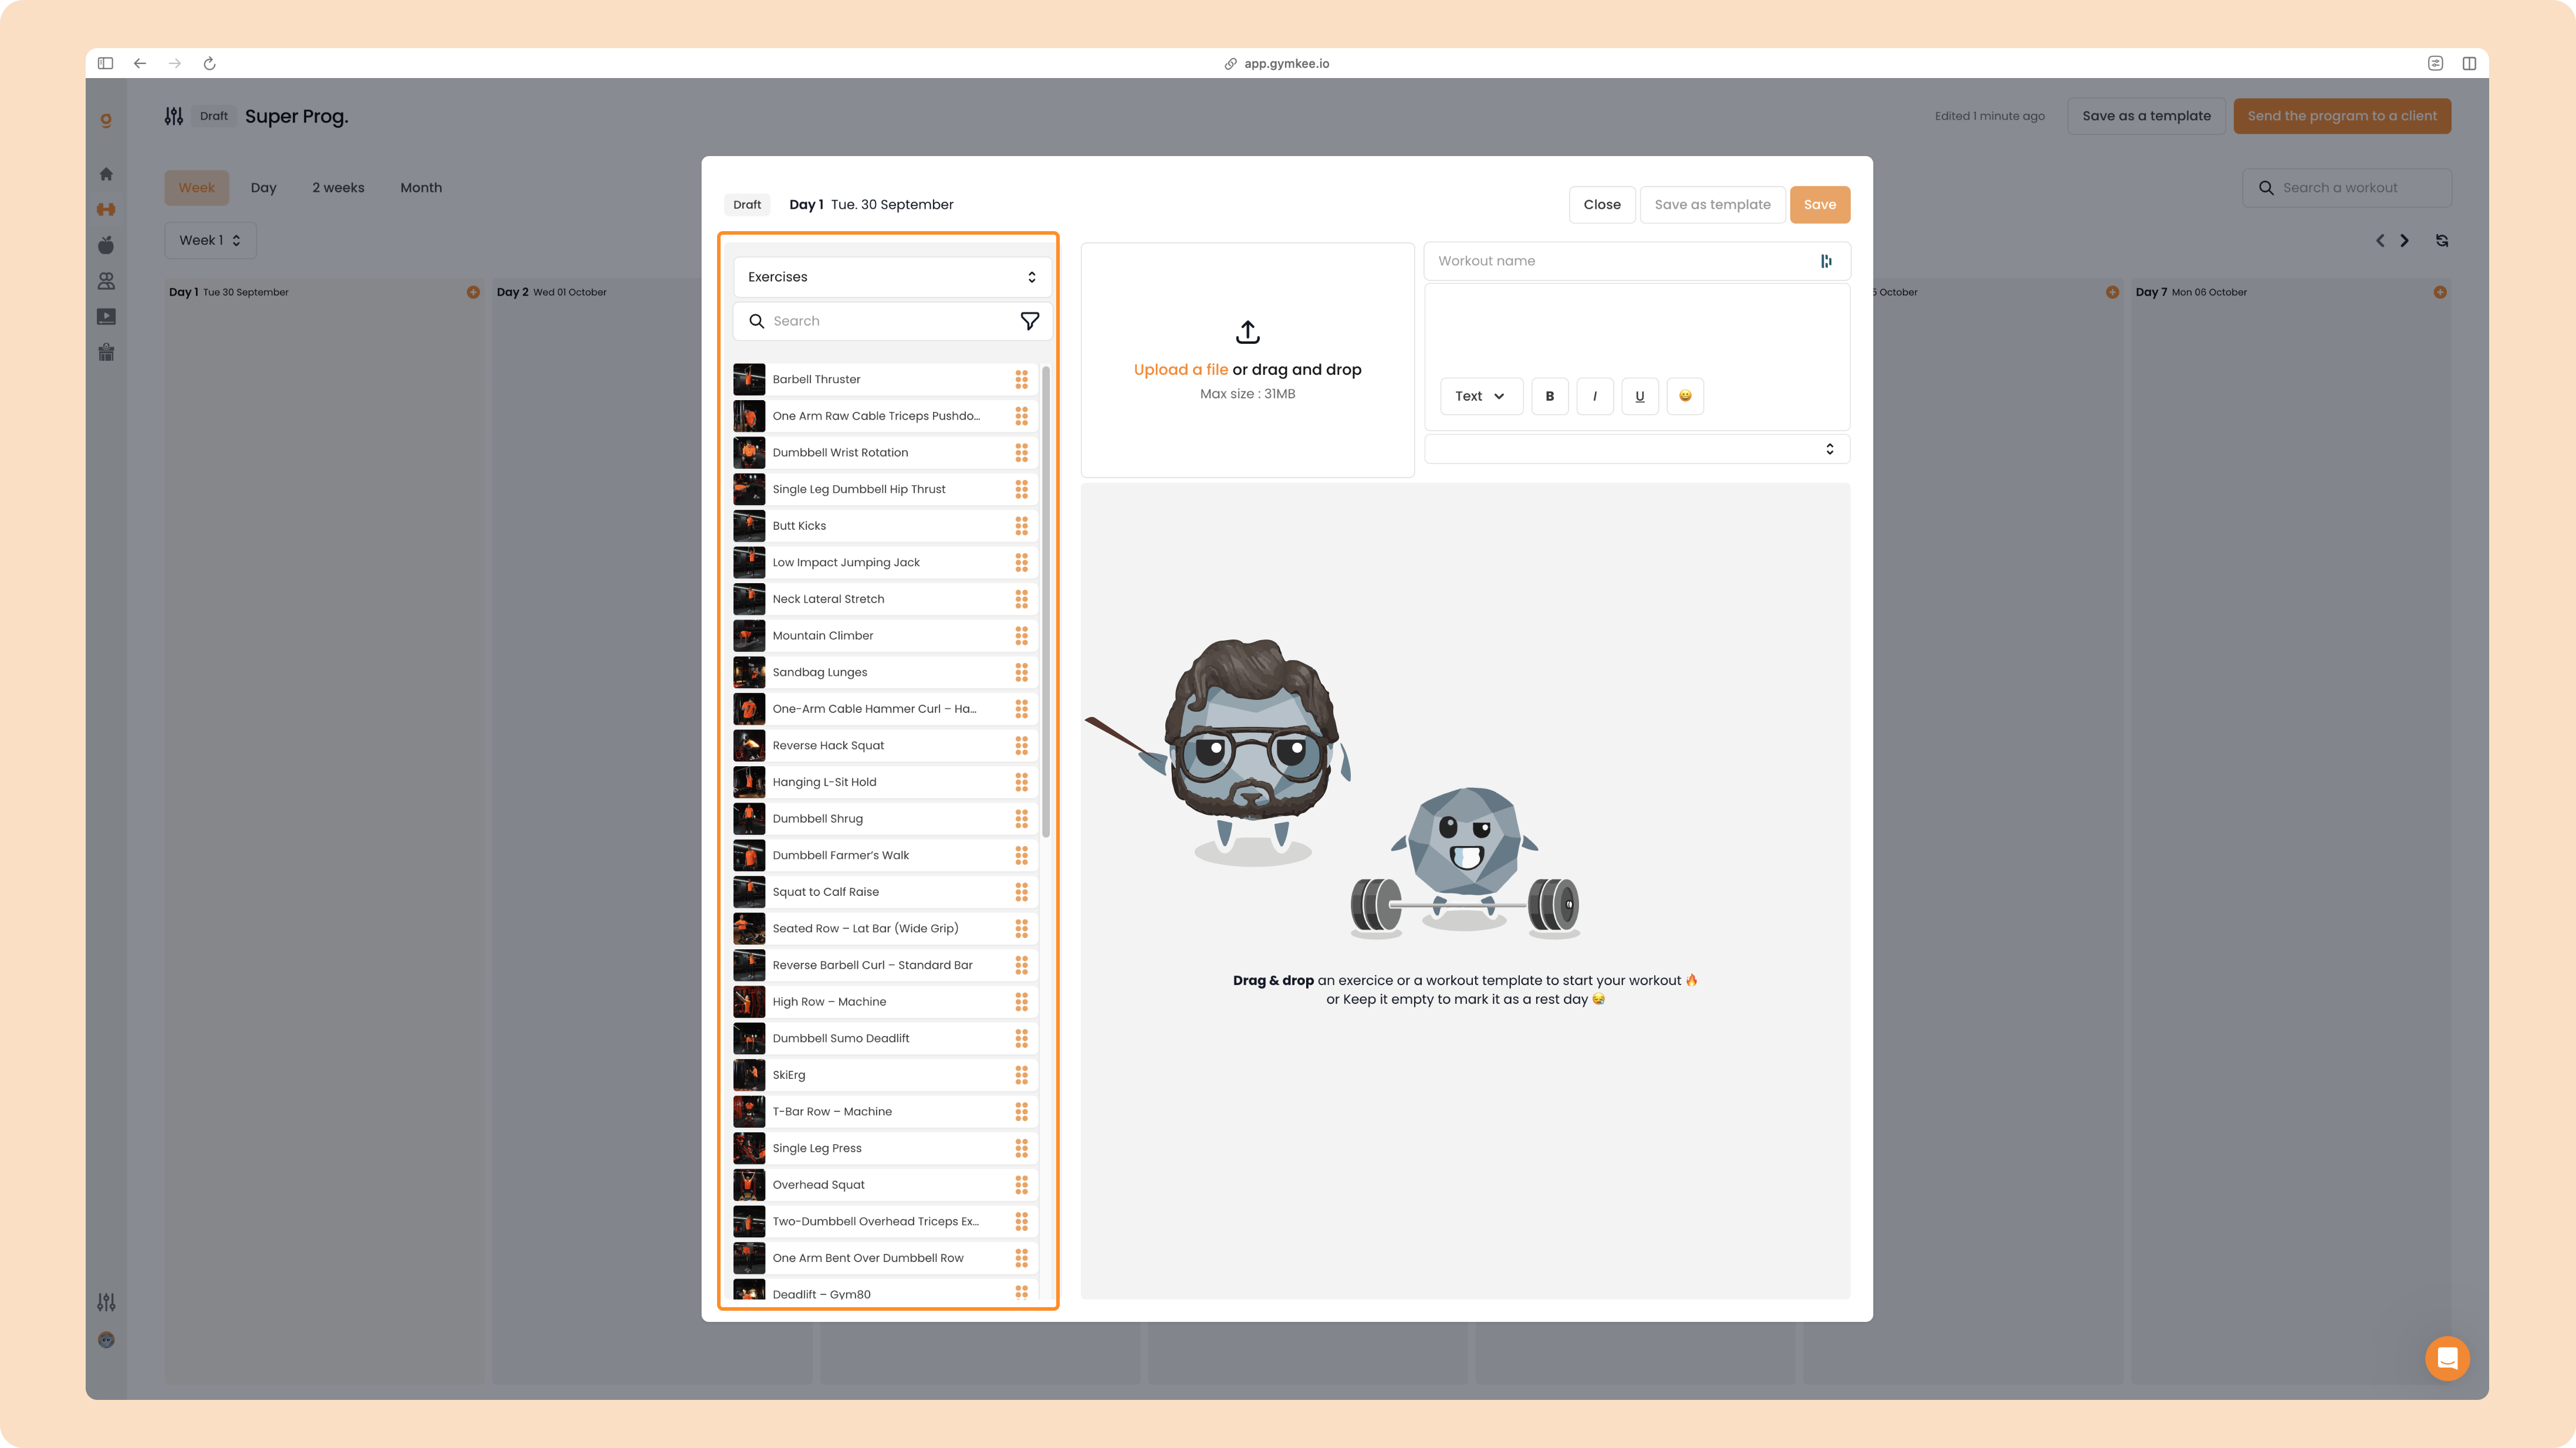Click the filter funnel icon in exercise search
The width and height of the screenshot is (2576, 1448).
[x=1029, y=321]
